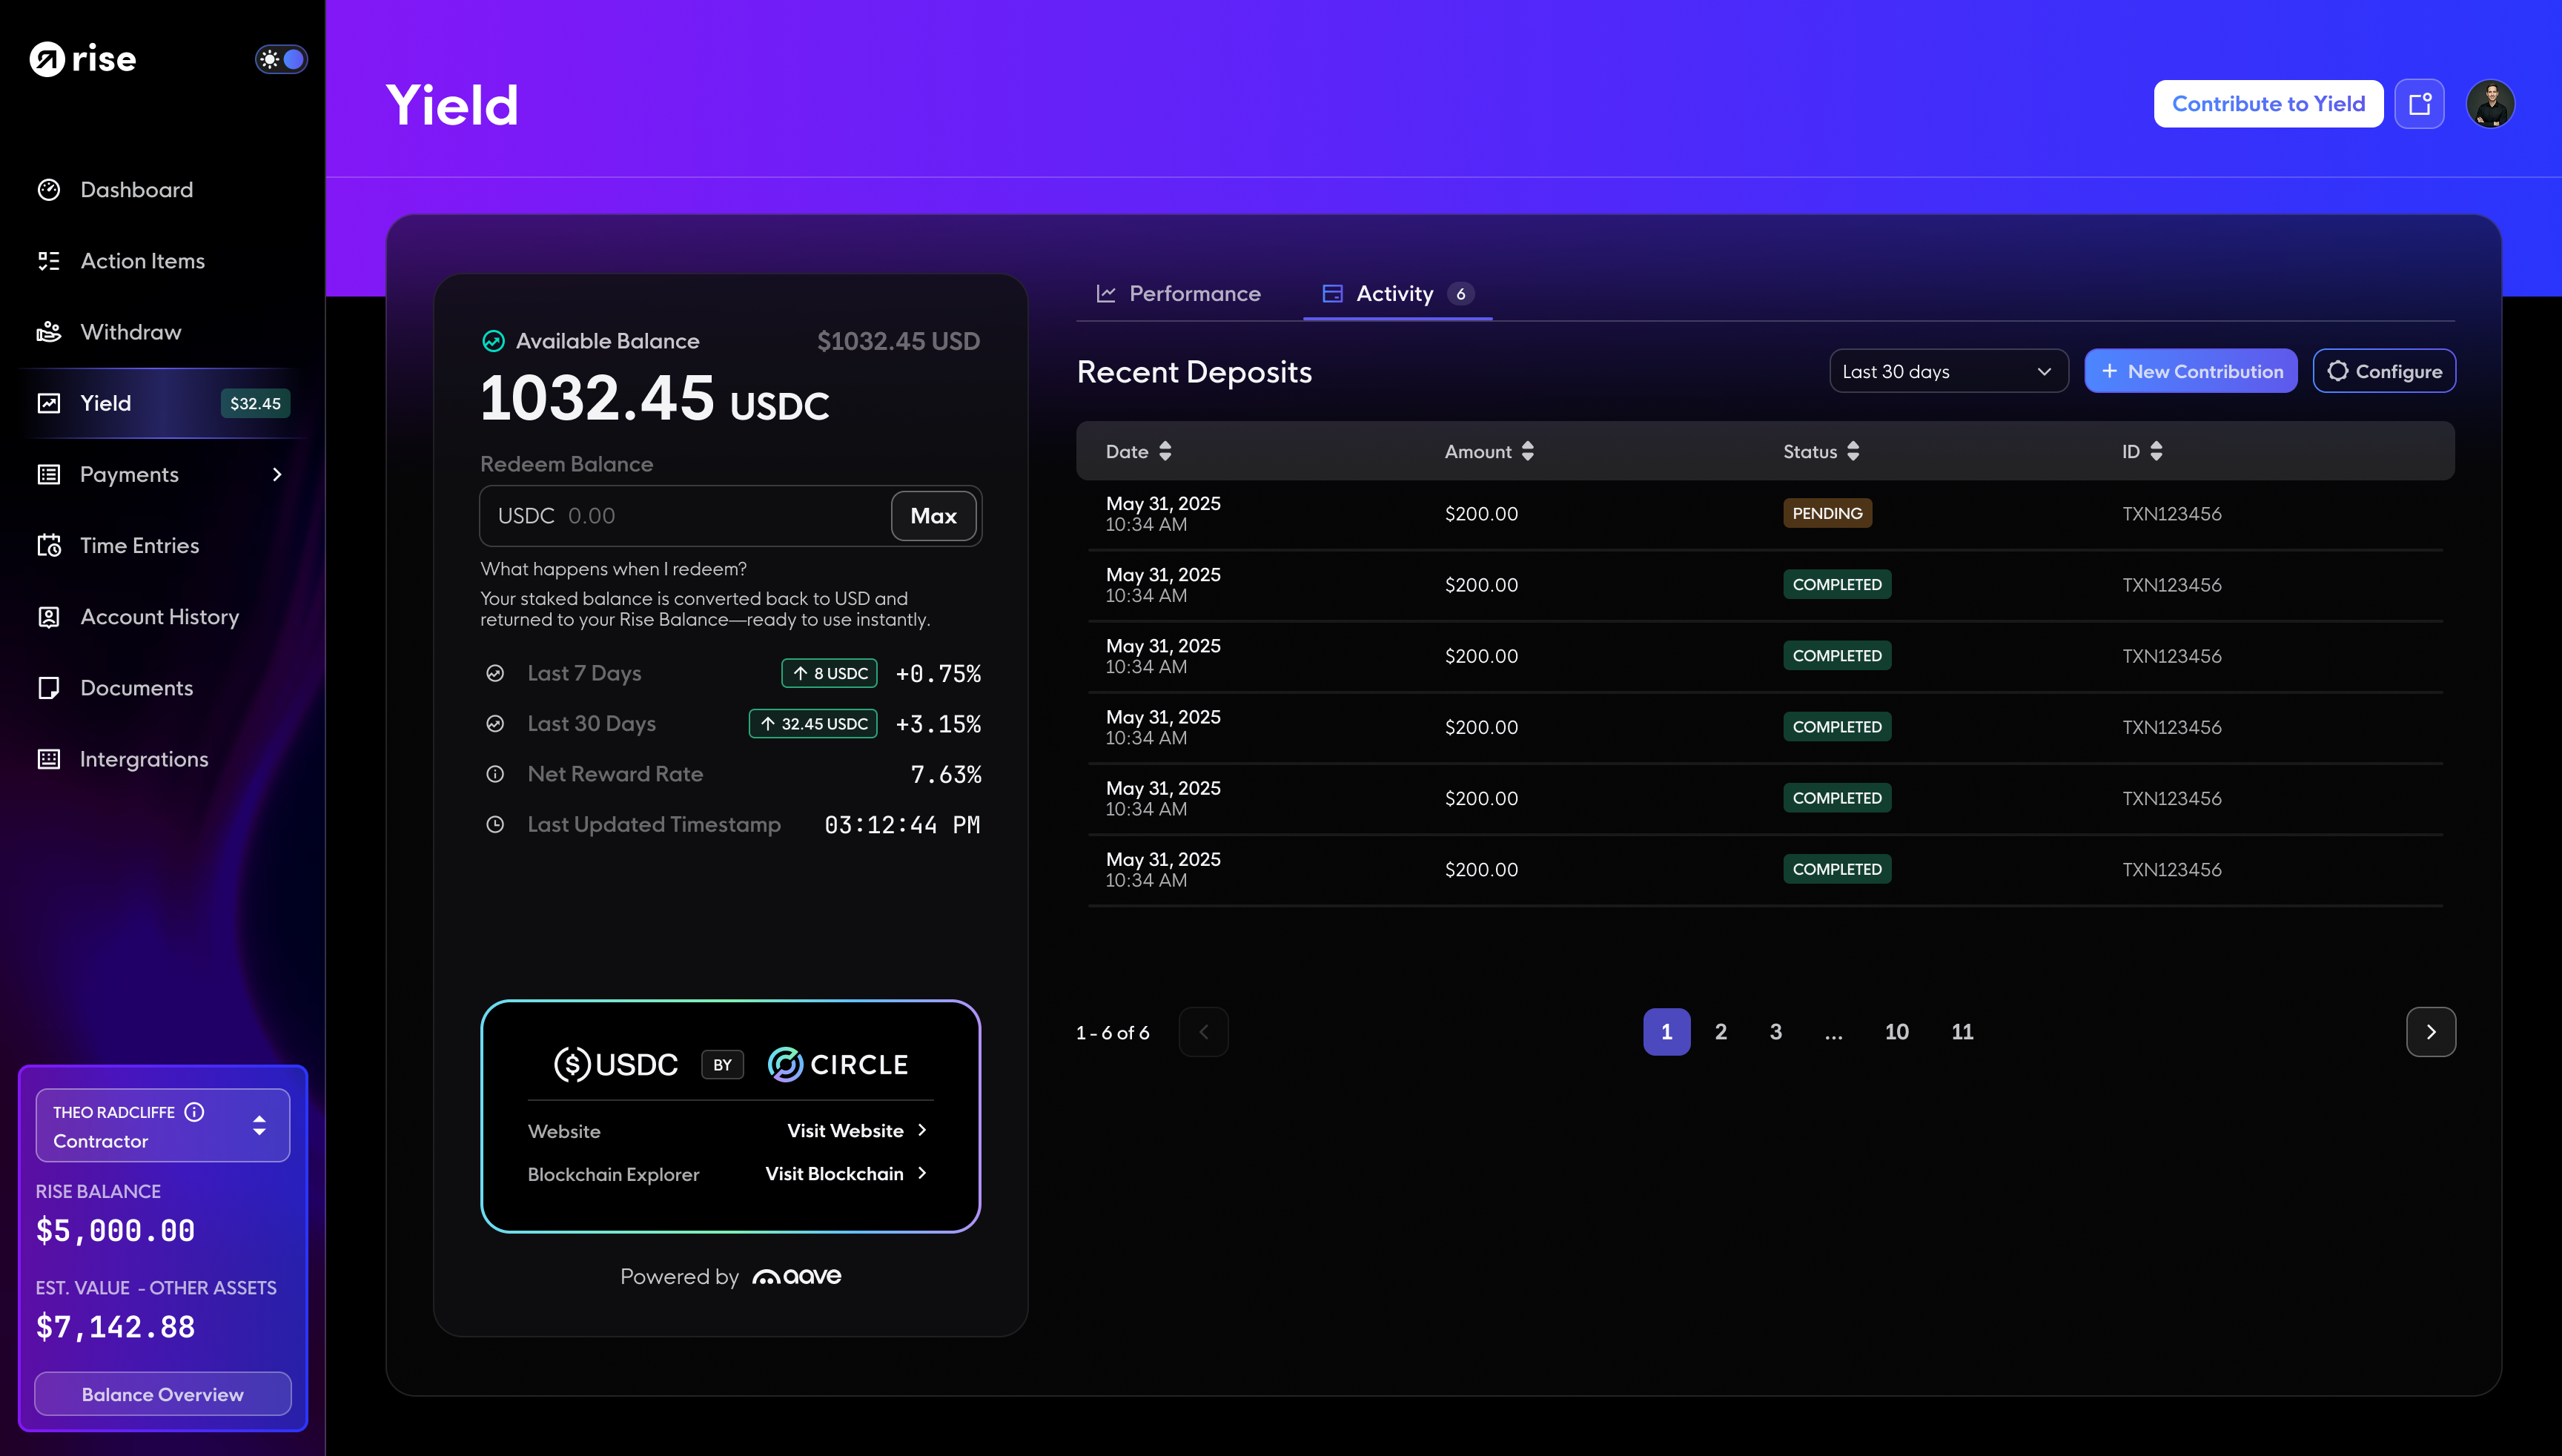Open the Documents section
2562x1456 pixels.
point(136,688)
